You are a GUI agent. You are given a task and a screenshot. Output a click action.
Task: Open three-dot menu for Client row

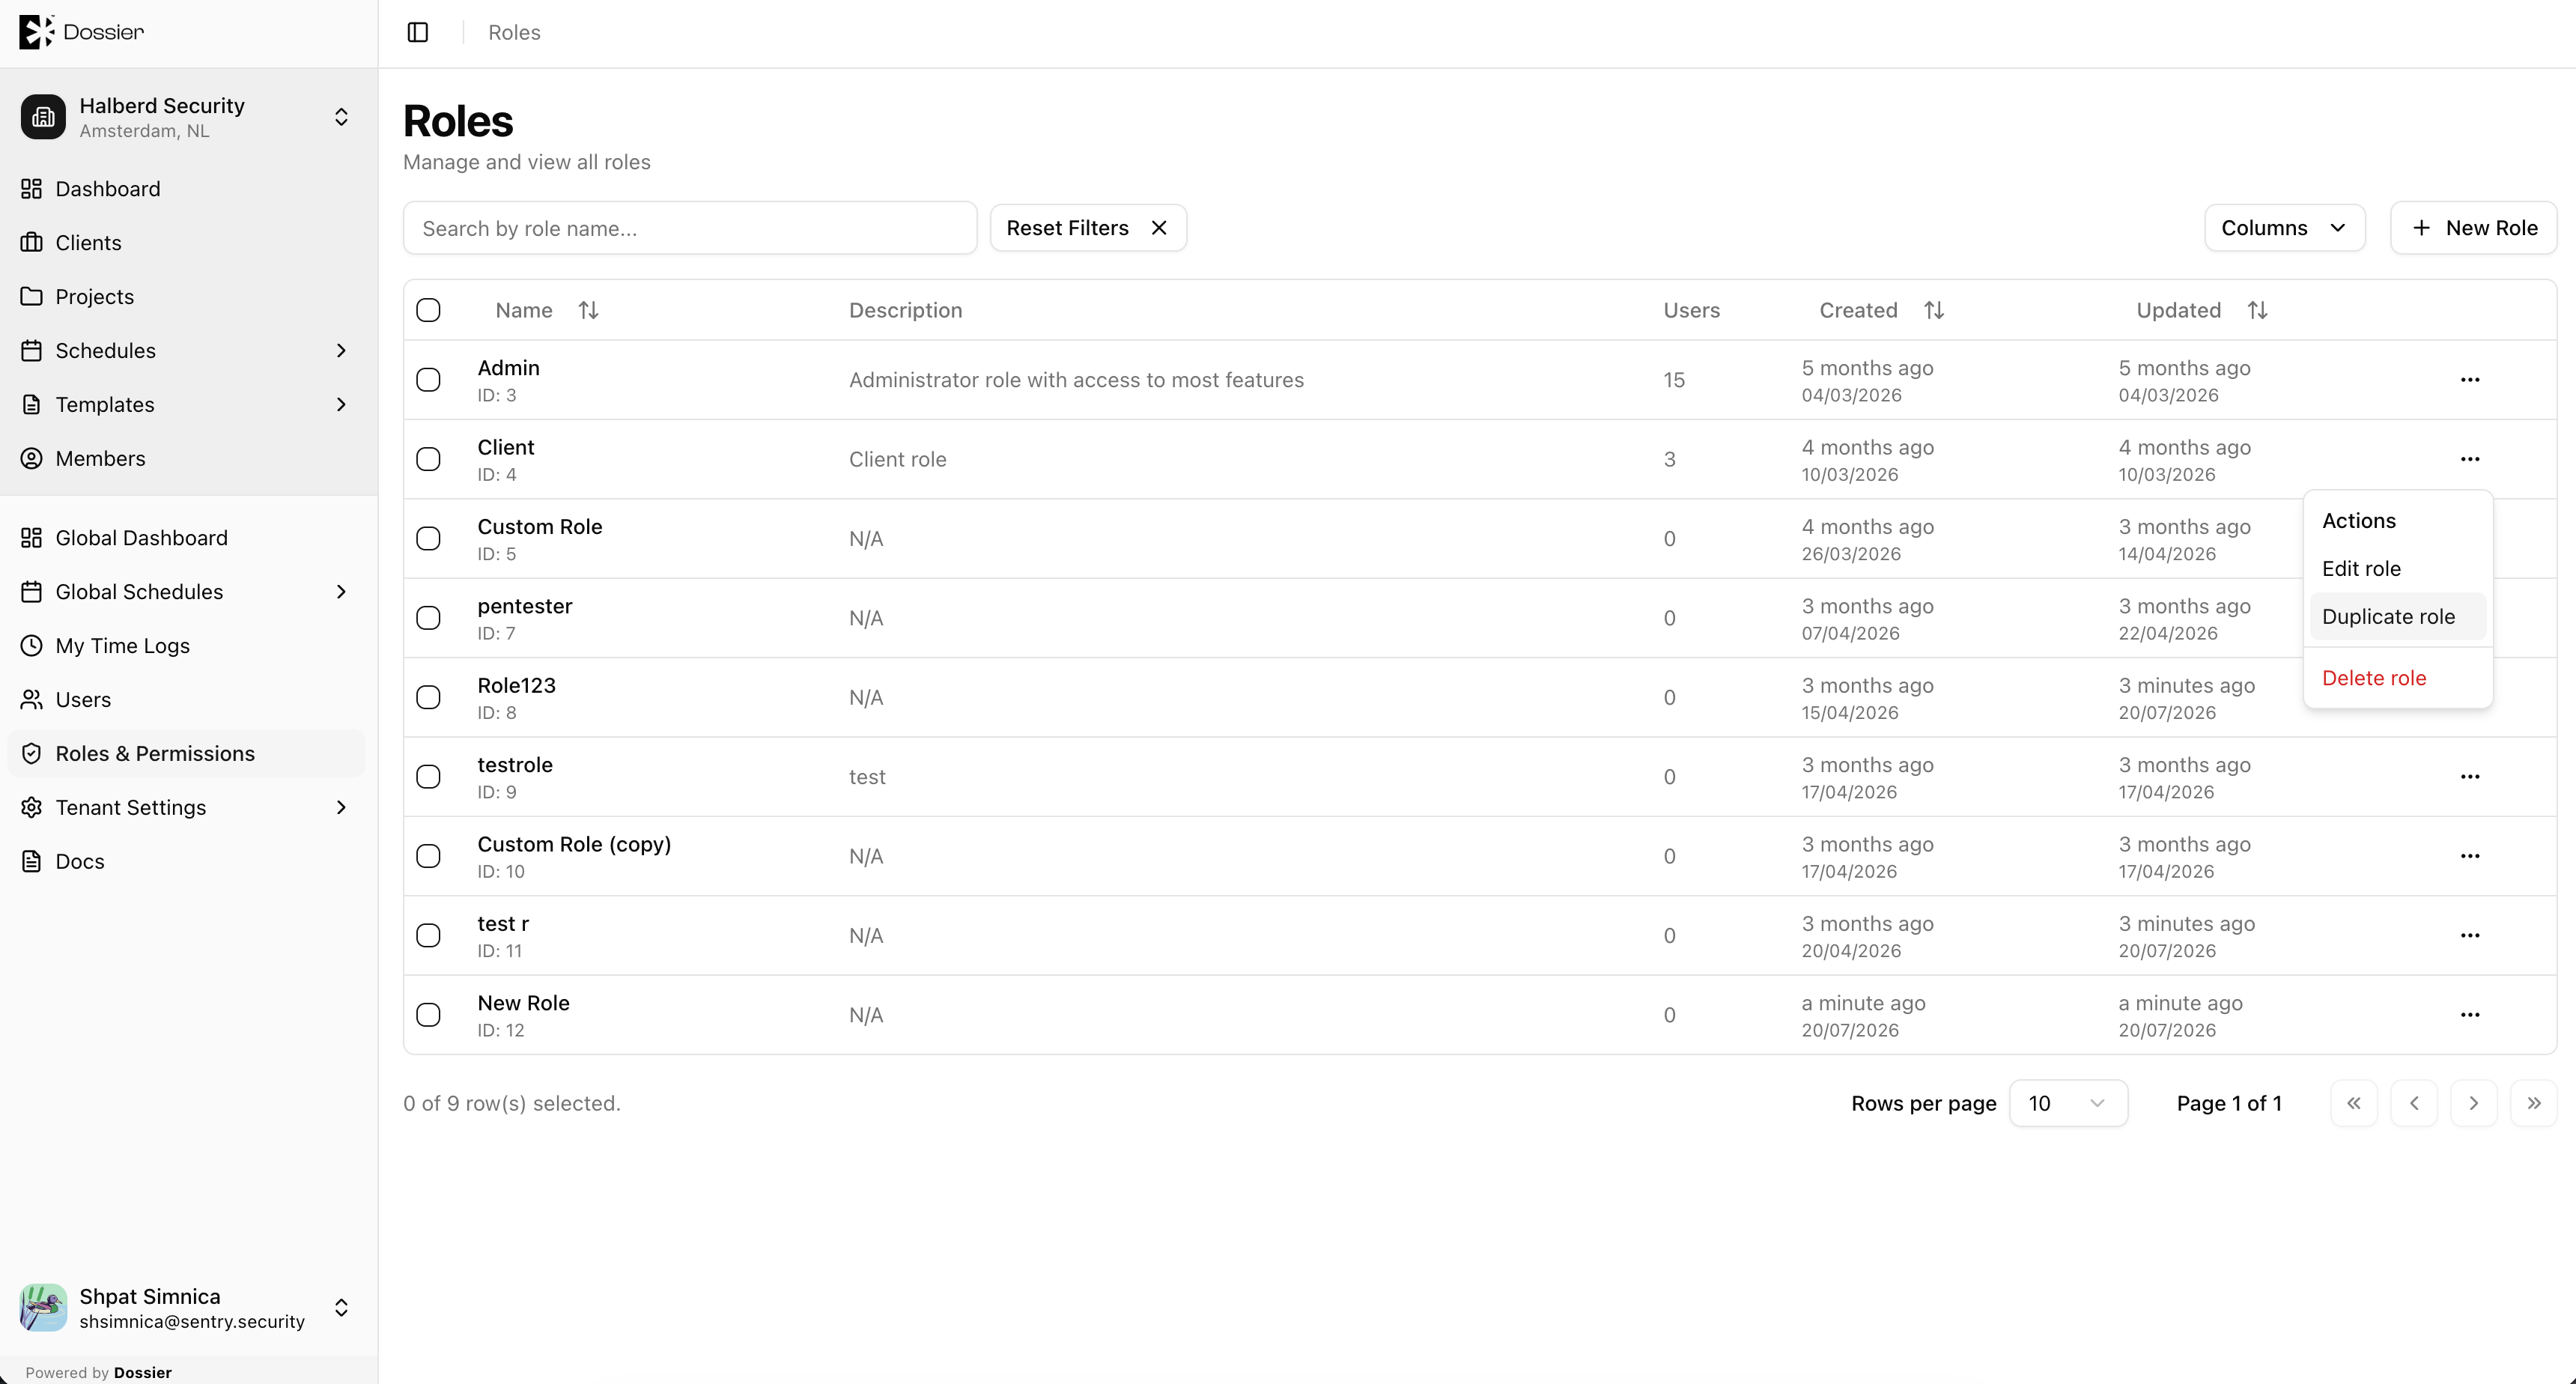point(2469,459)
